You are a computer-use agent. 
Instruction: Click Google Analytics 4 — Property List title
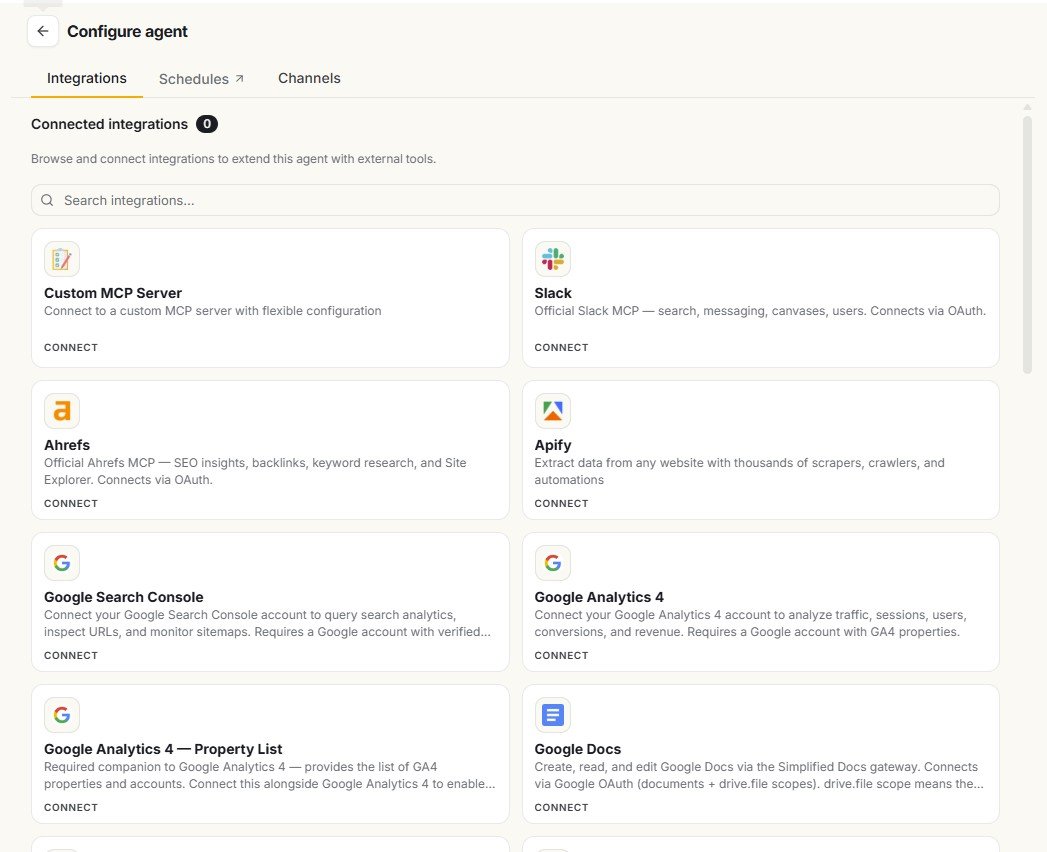[163, 749]
